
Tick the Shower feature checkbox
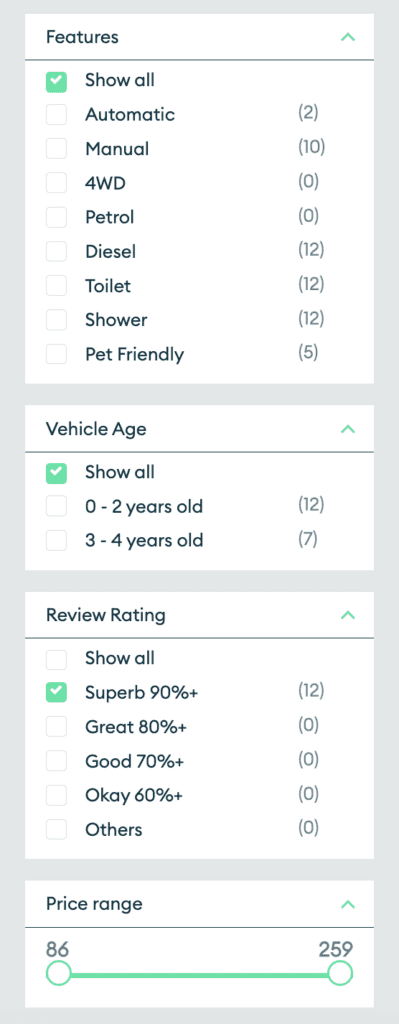coord(56,320)
